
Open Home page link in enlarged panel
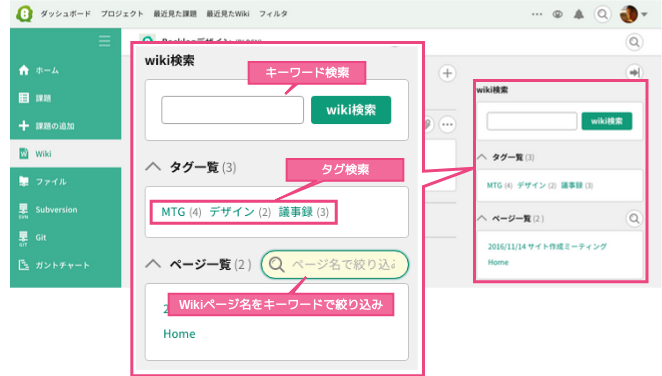(179, 334)
